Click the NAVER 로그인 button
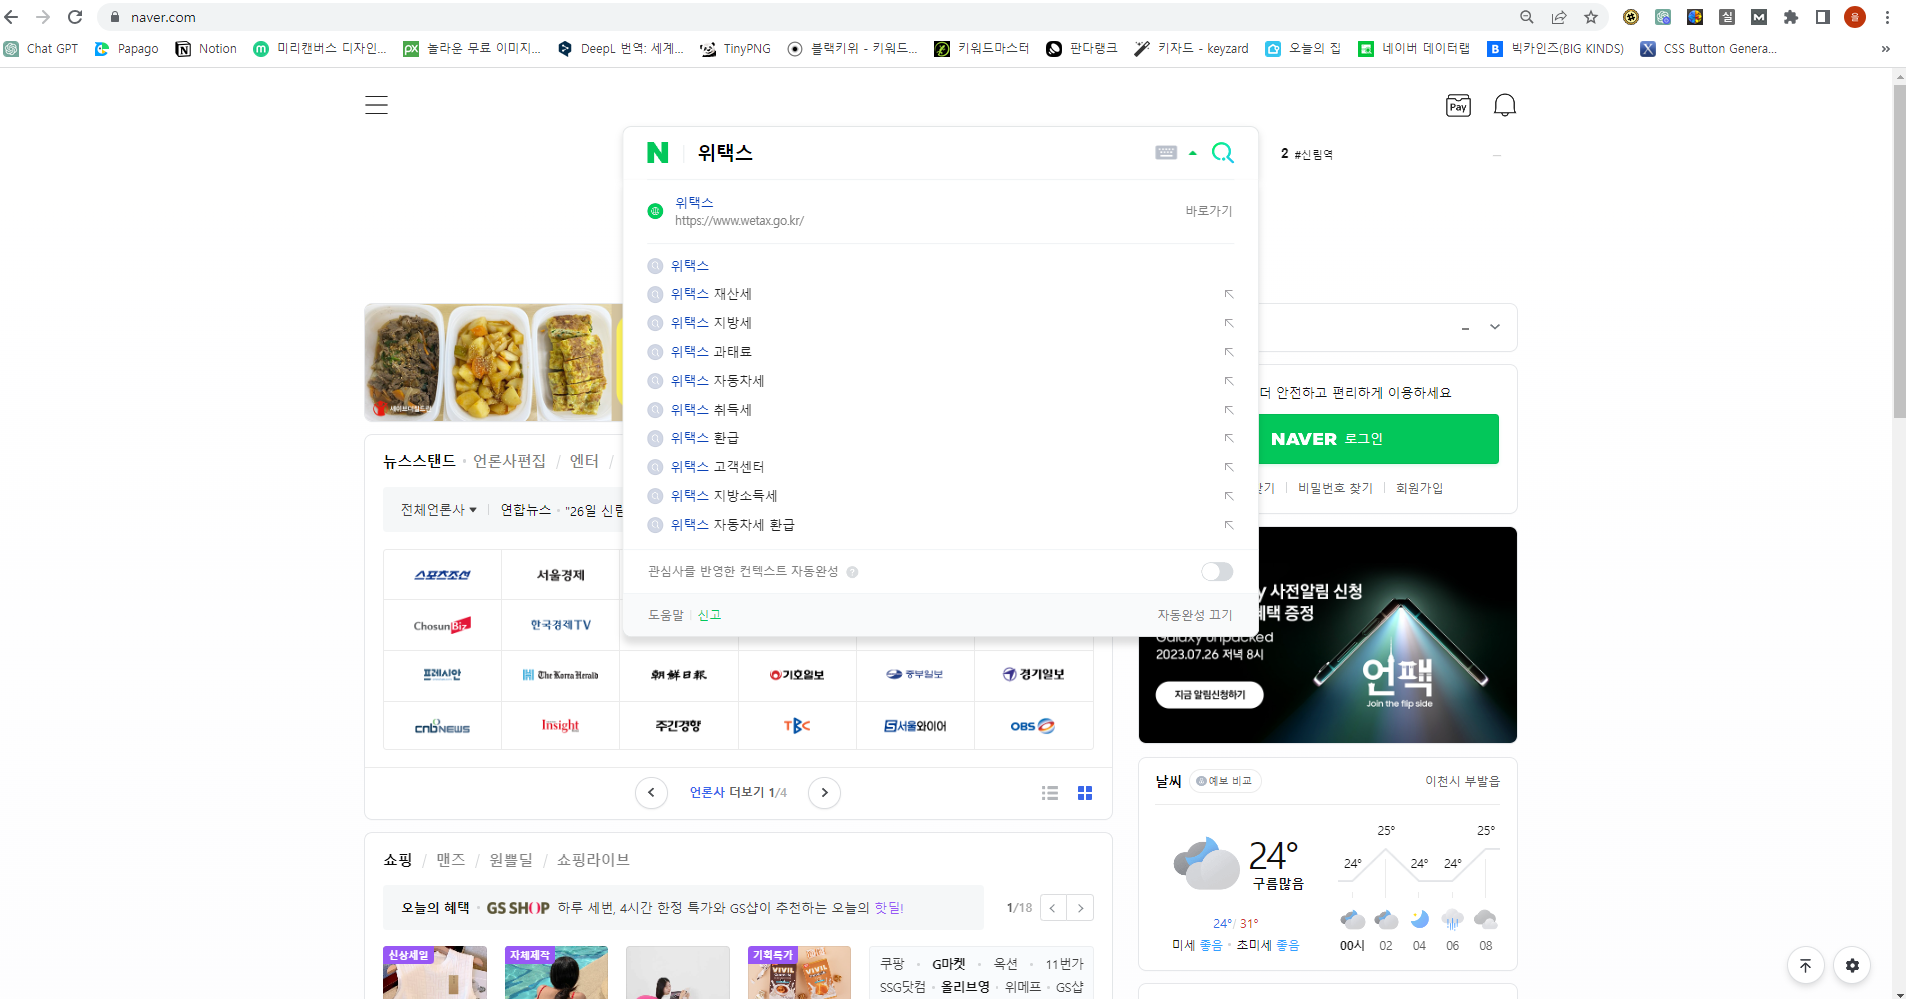The height and width of the screenshot is (999, 1906). pos(1377,438)
